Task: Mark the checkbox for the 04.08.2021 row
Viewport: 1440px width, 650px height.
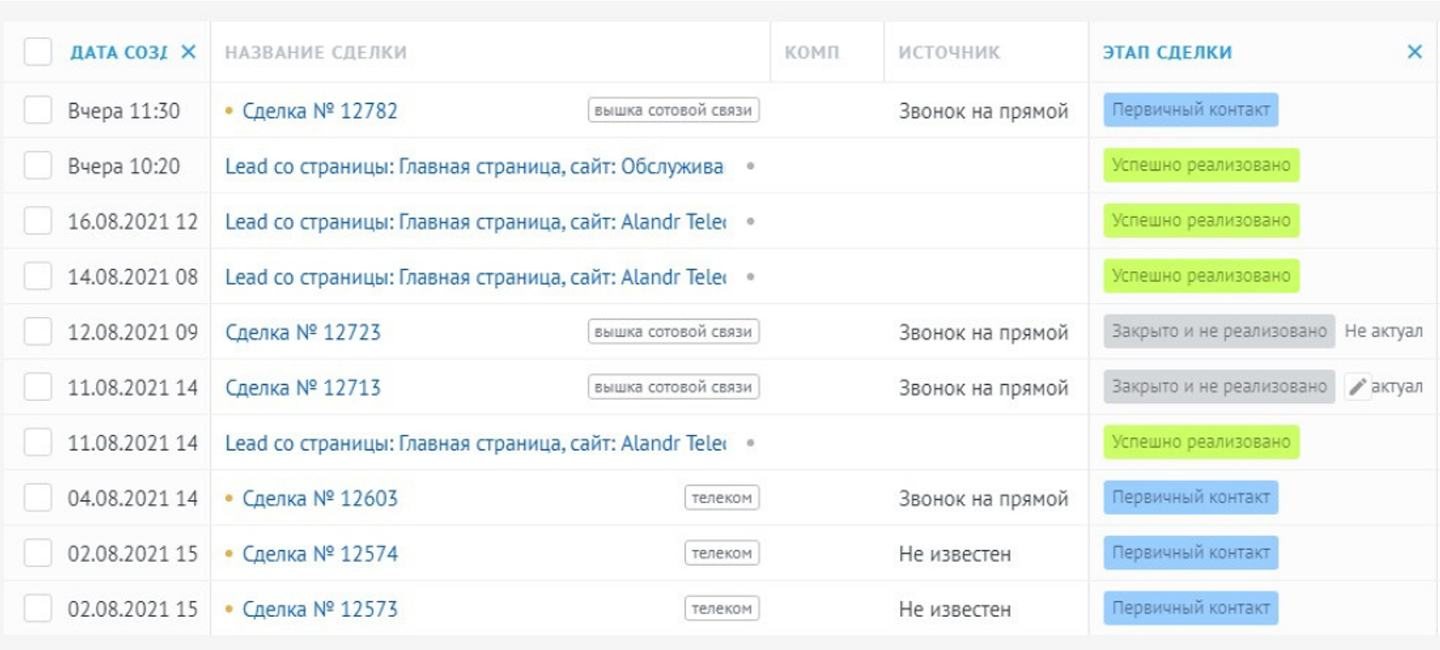Action: pyautogui.click(x=38, y=498)
